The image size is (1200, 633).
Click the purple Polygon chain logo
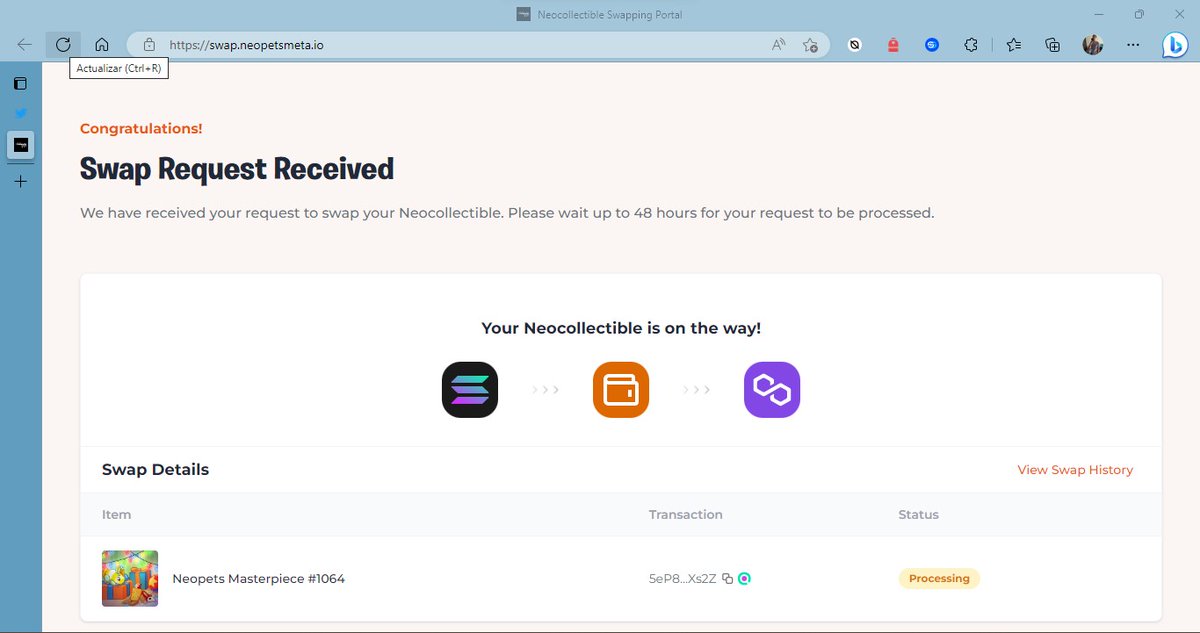772,390
